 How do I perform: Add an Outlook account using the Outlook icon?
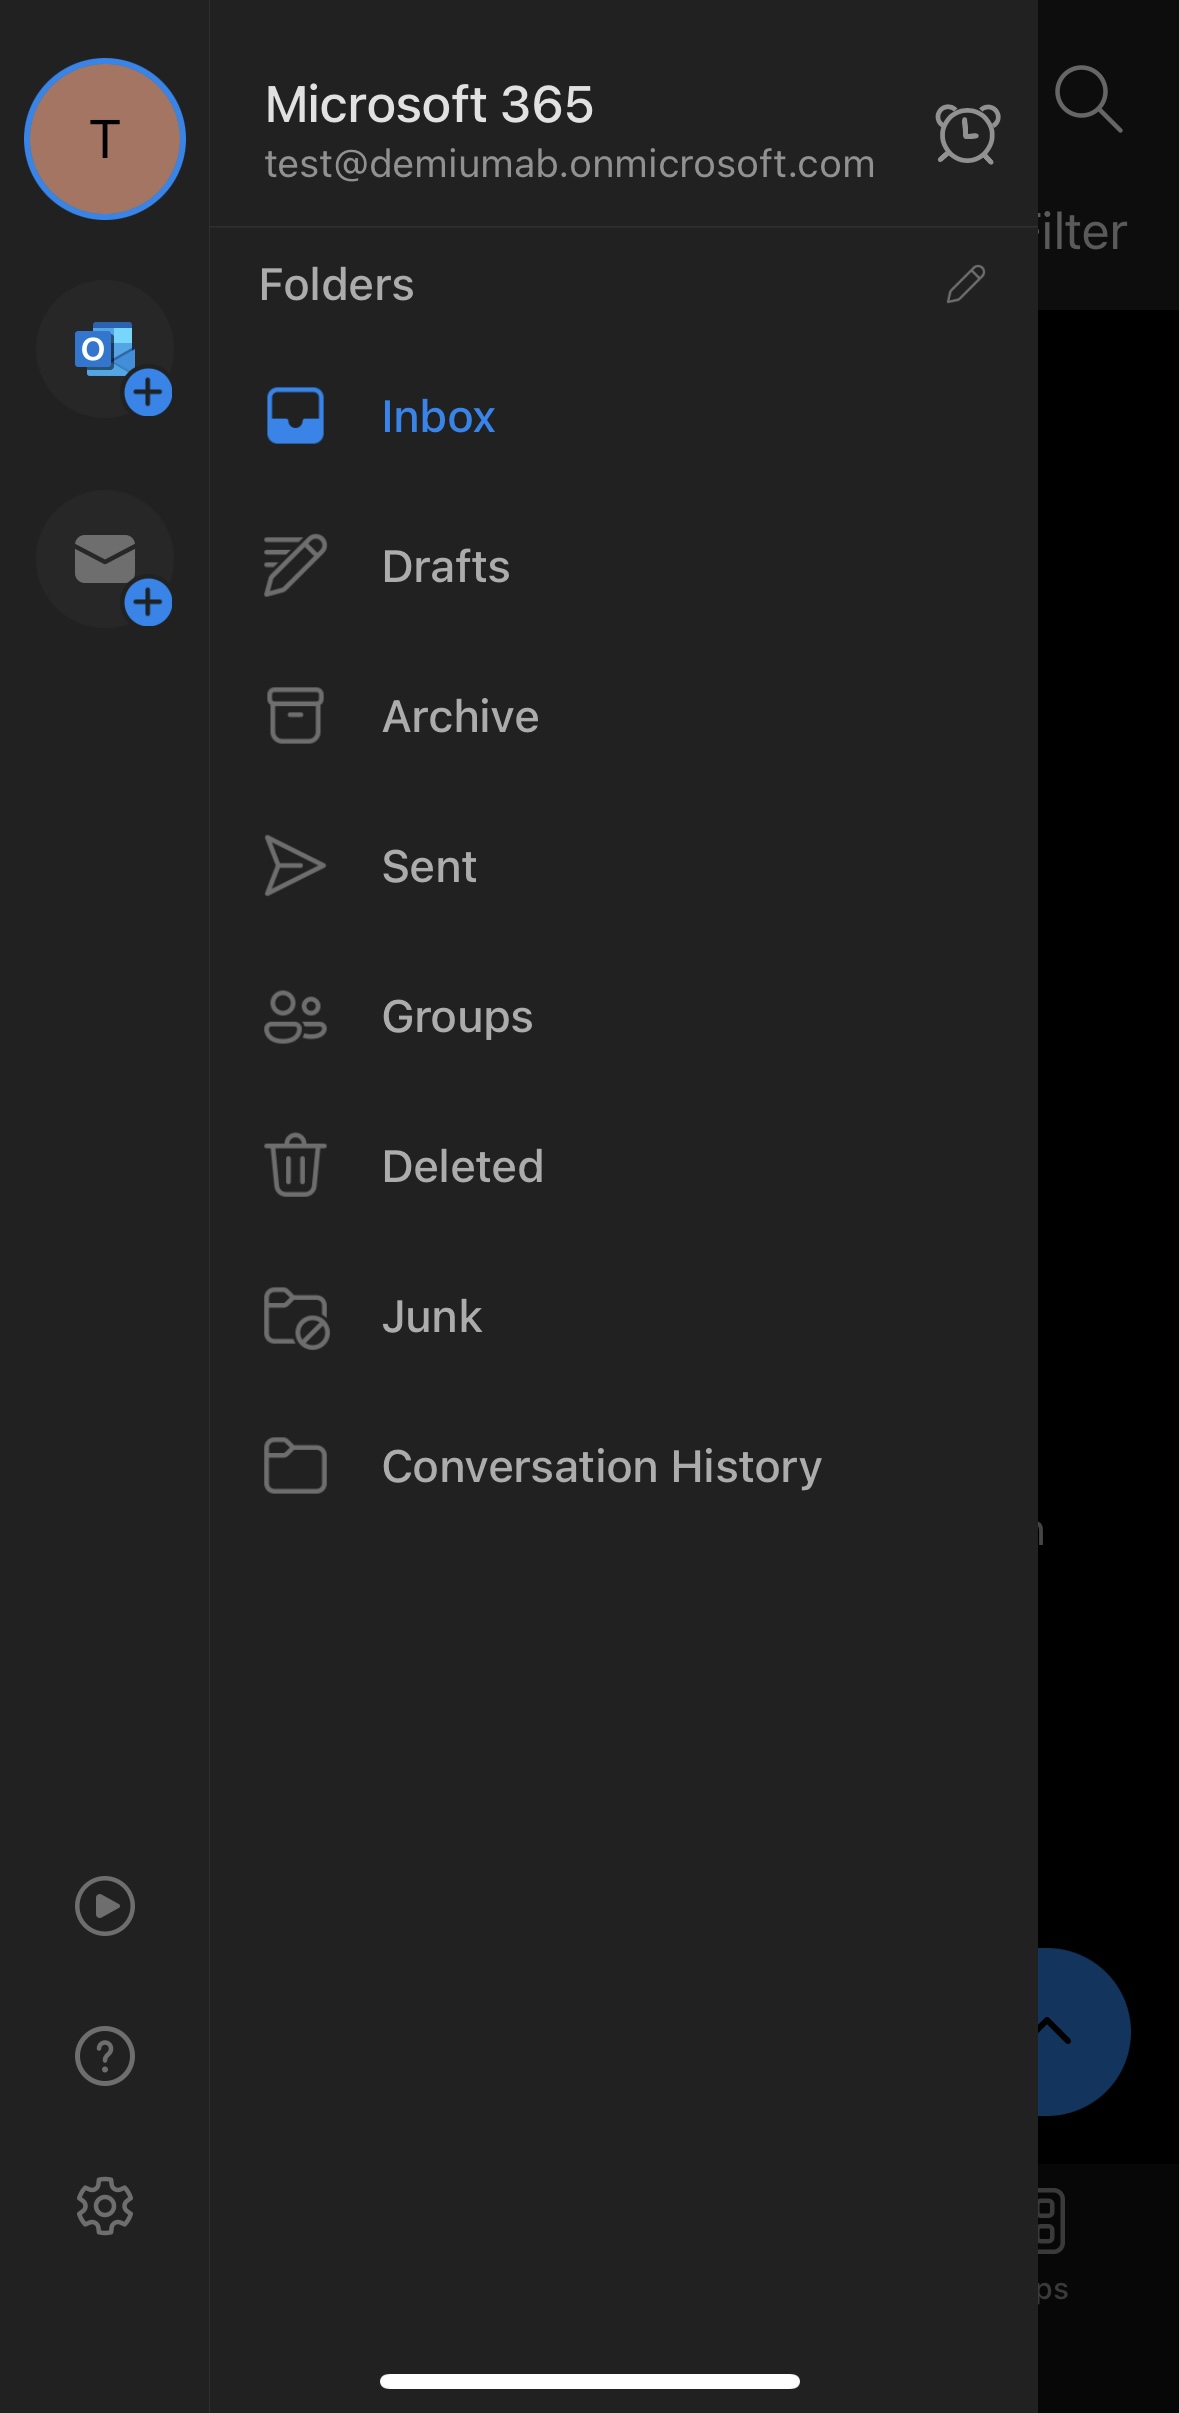(105, 350)
